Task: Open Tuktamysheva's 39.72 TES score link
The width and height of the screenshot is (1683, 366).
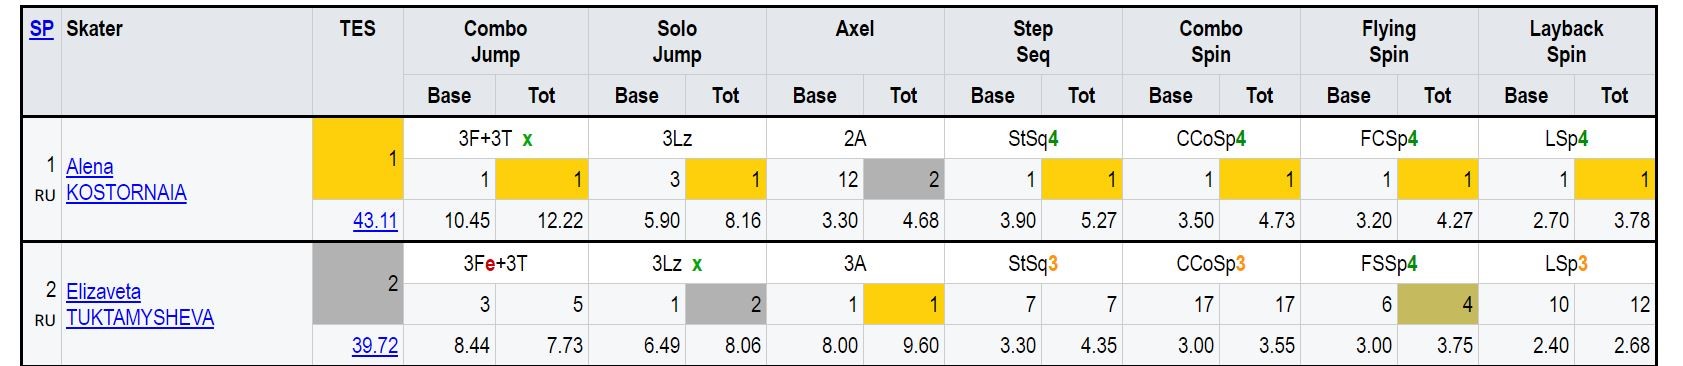Action: coord(375,346)
